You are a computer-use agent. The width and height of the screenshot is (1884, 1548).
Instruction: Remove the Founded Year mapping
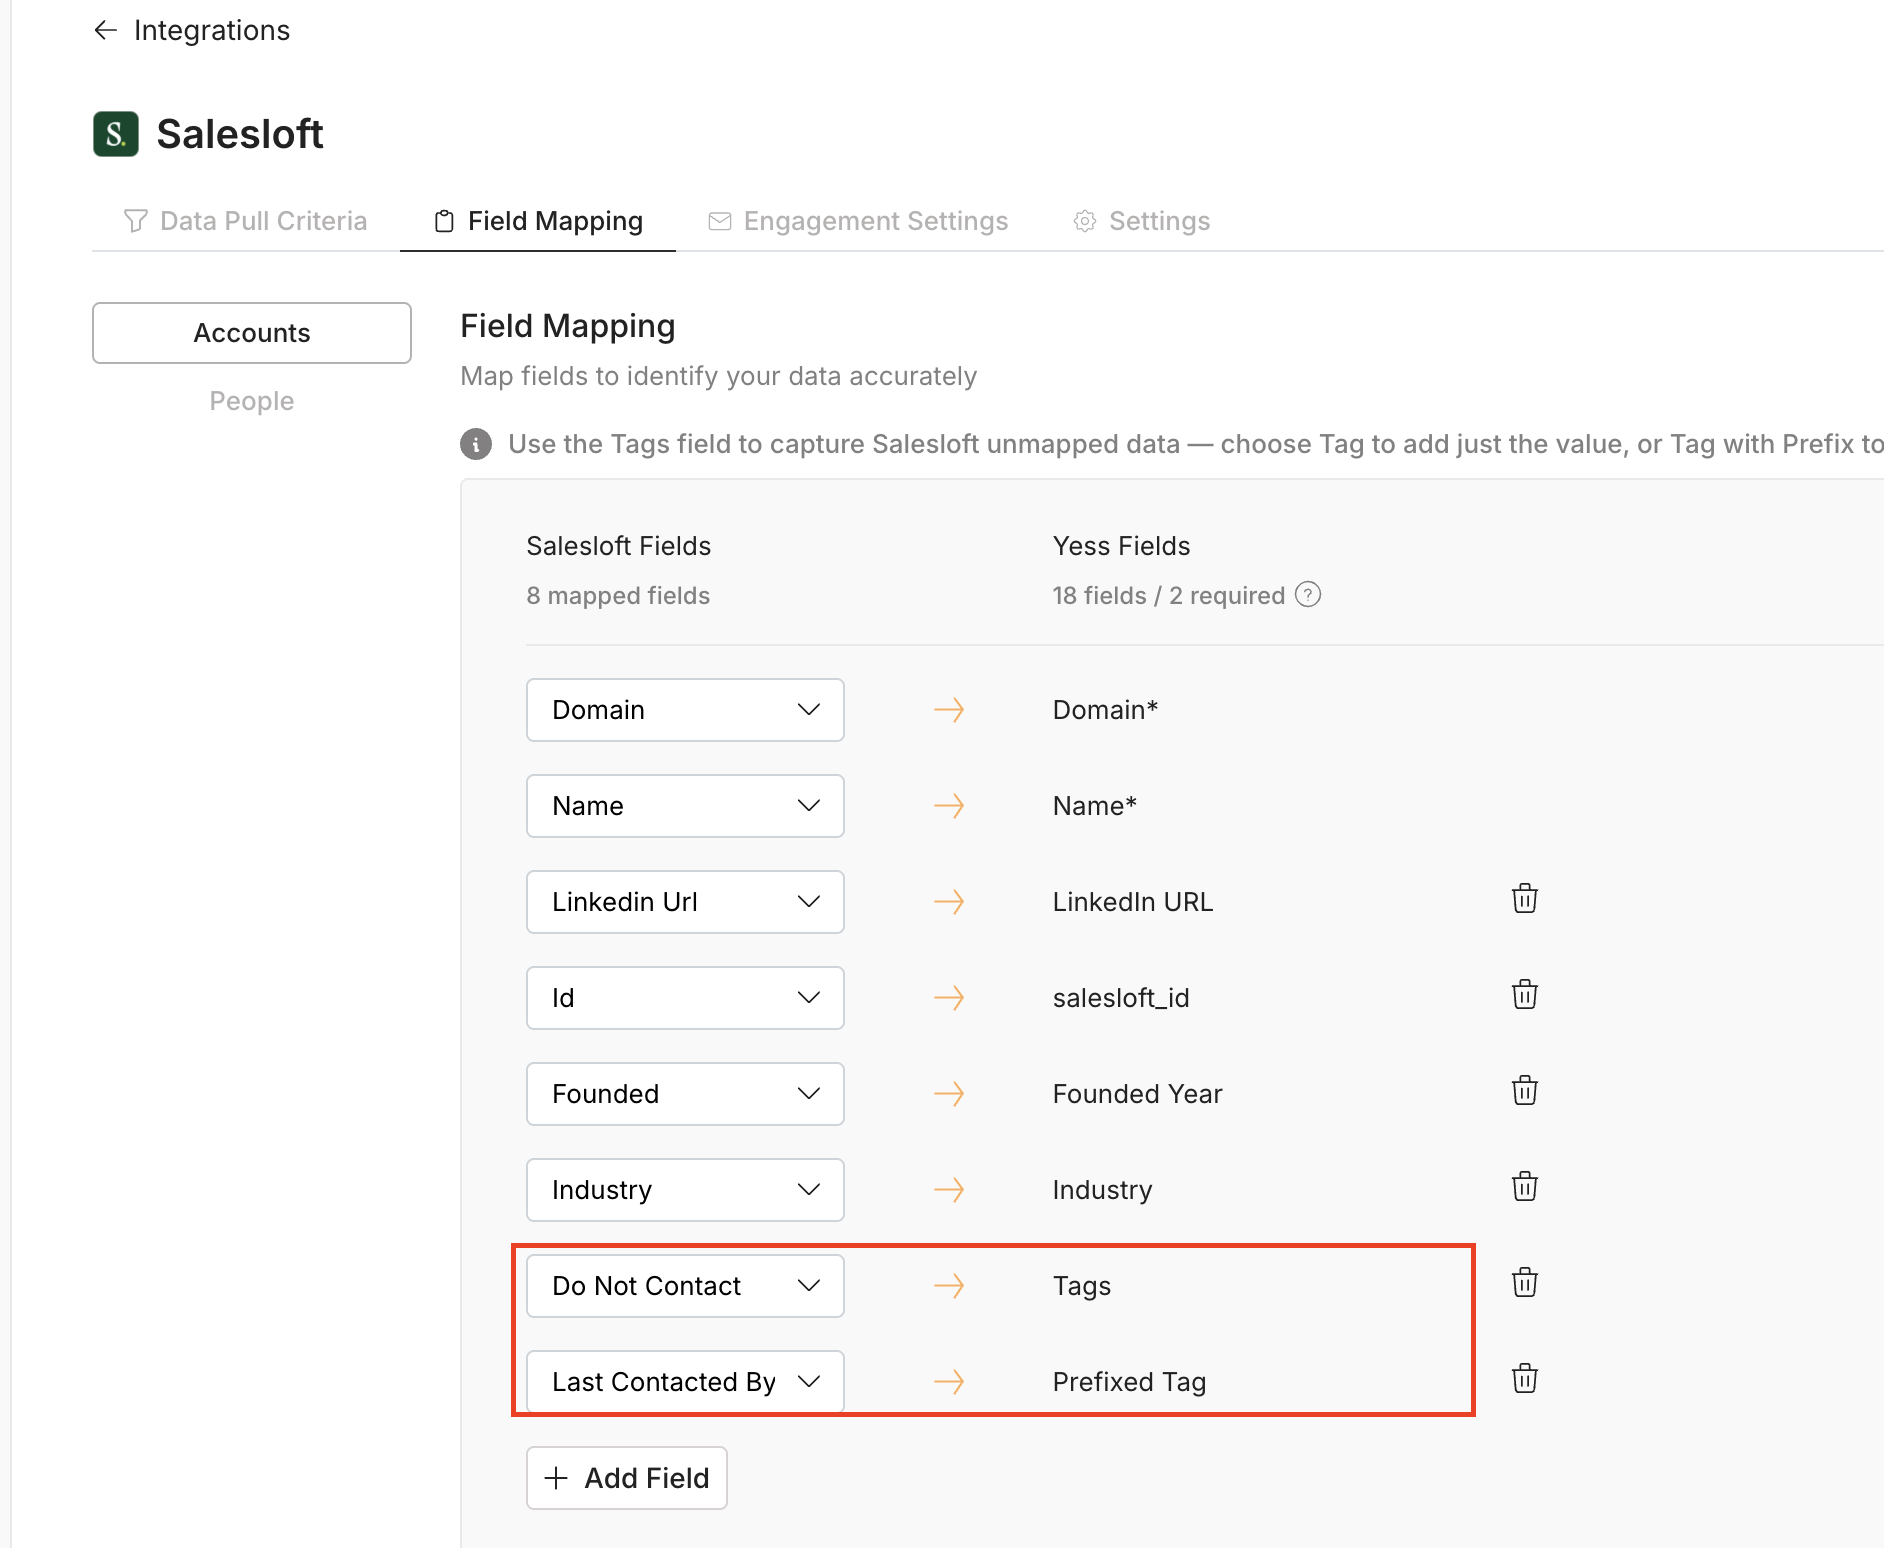click(x=1525, y=1091)
